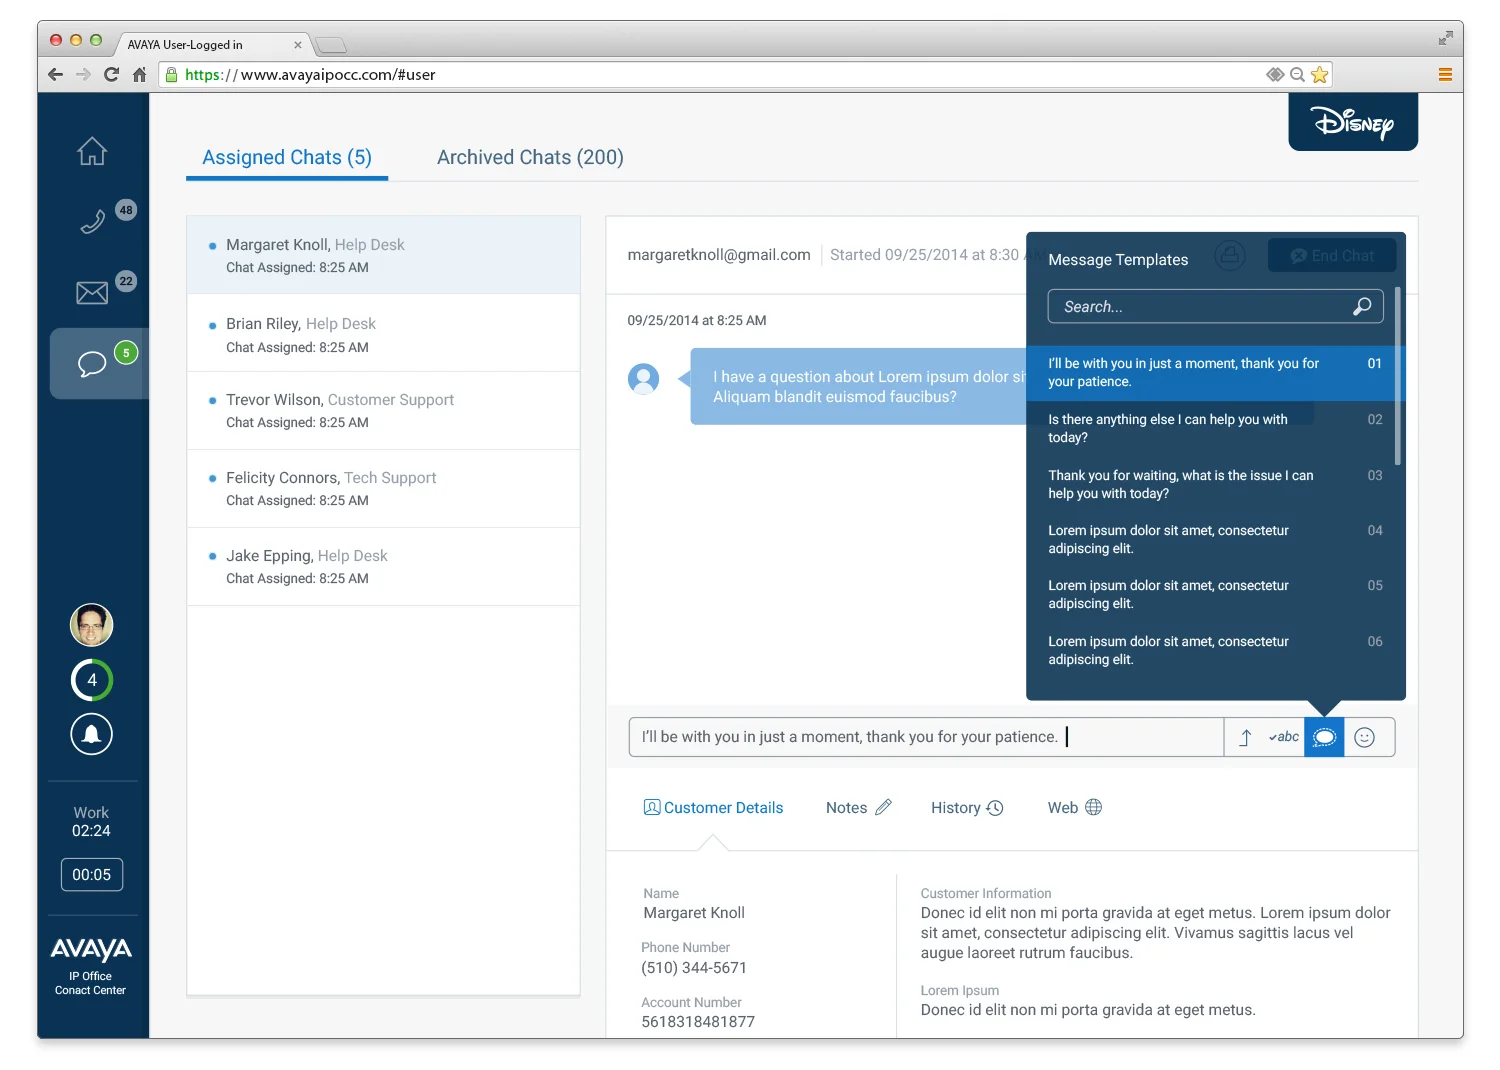Select Trevor Wilson Customer Support chat
1500x1070 pixels.
[x=383, y=411]
